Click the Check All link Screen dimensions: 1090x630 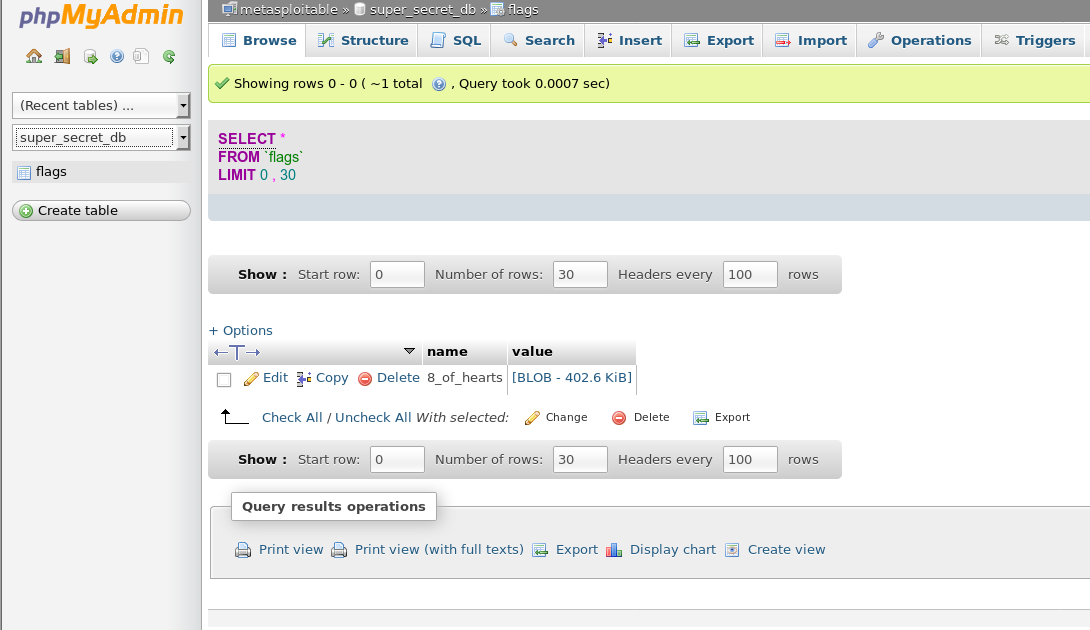[292, 417]
